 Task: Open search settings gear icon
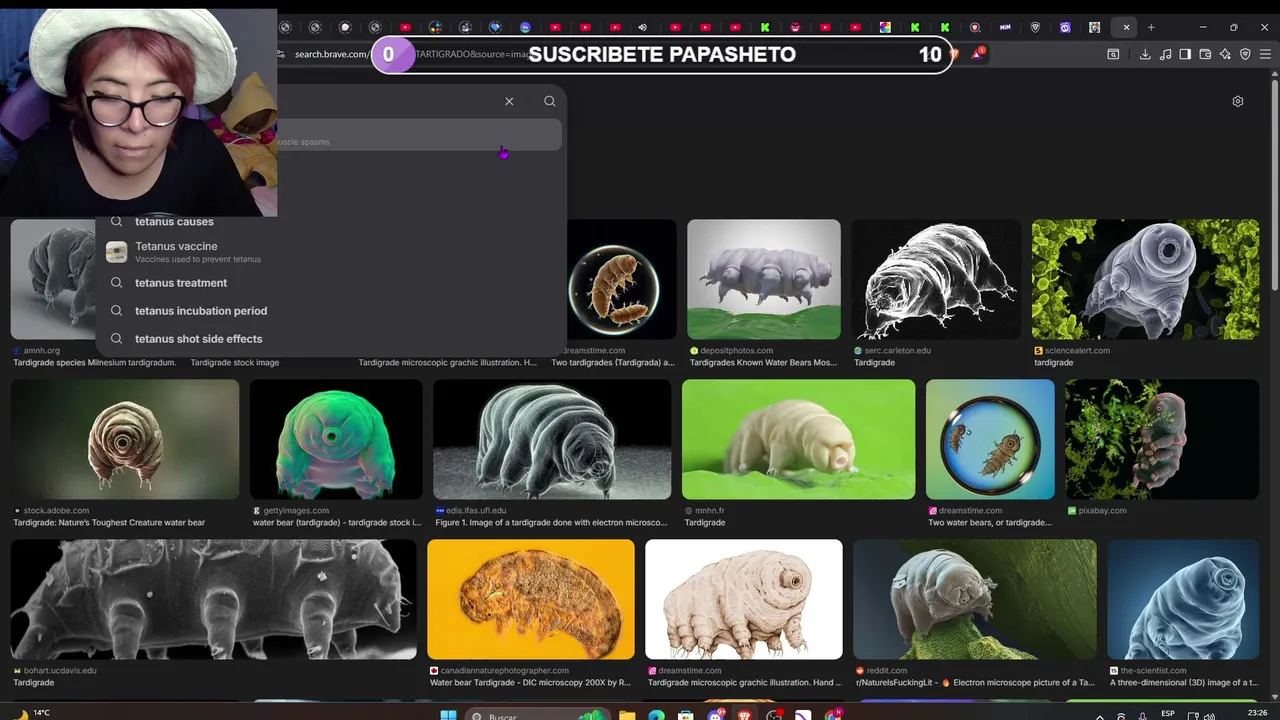tap(1238, 101)
